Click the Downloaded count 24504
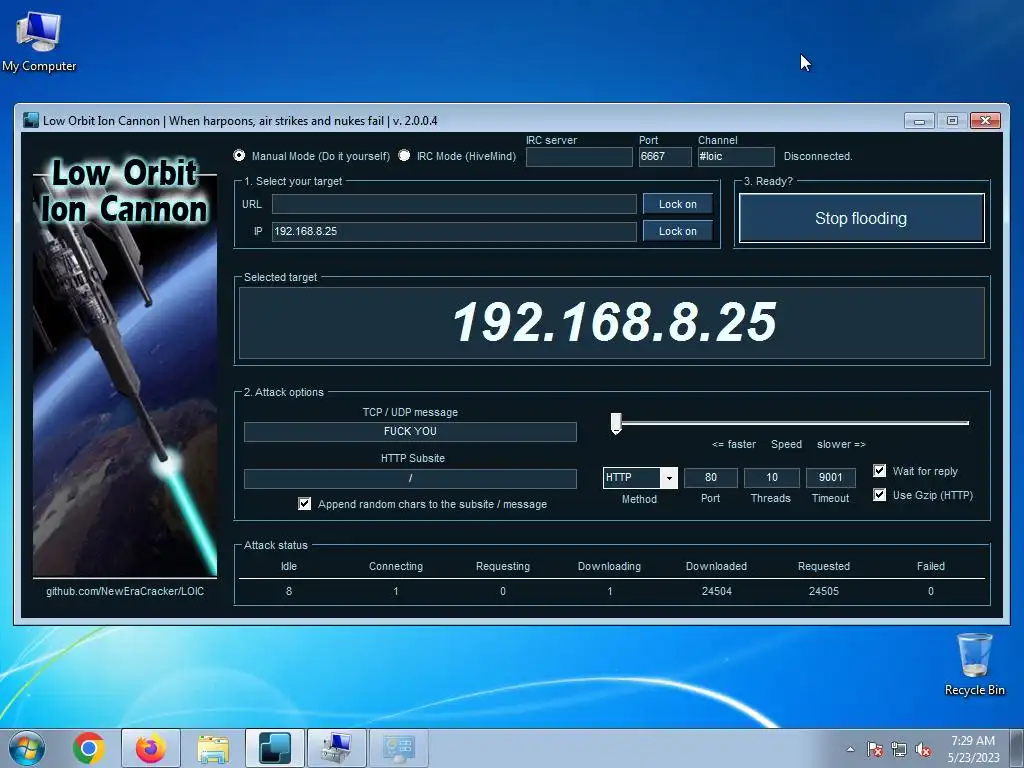The height and width of the screenshot is (768, 1024). coord(716,591)
